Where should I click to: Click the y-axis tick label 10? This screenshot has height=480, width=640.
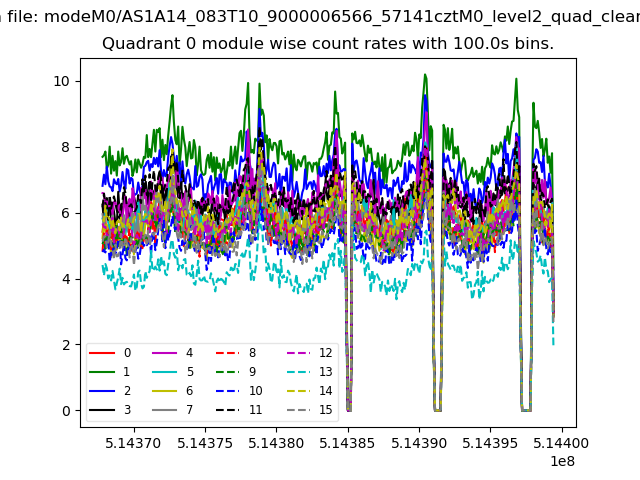tap(61, 81)
